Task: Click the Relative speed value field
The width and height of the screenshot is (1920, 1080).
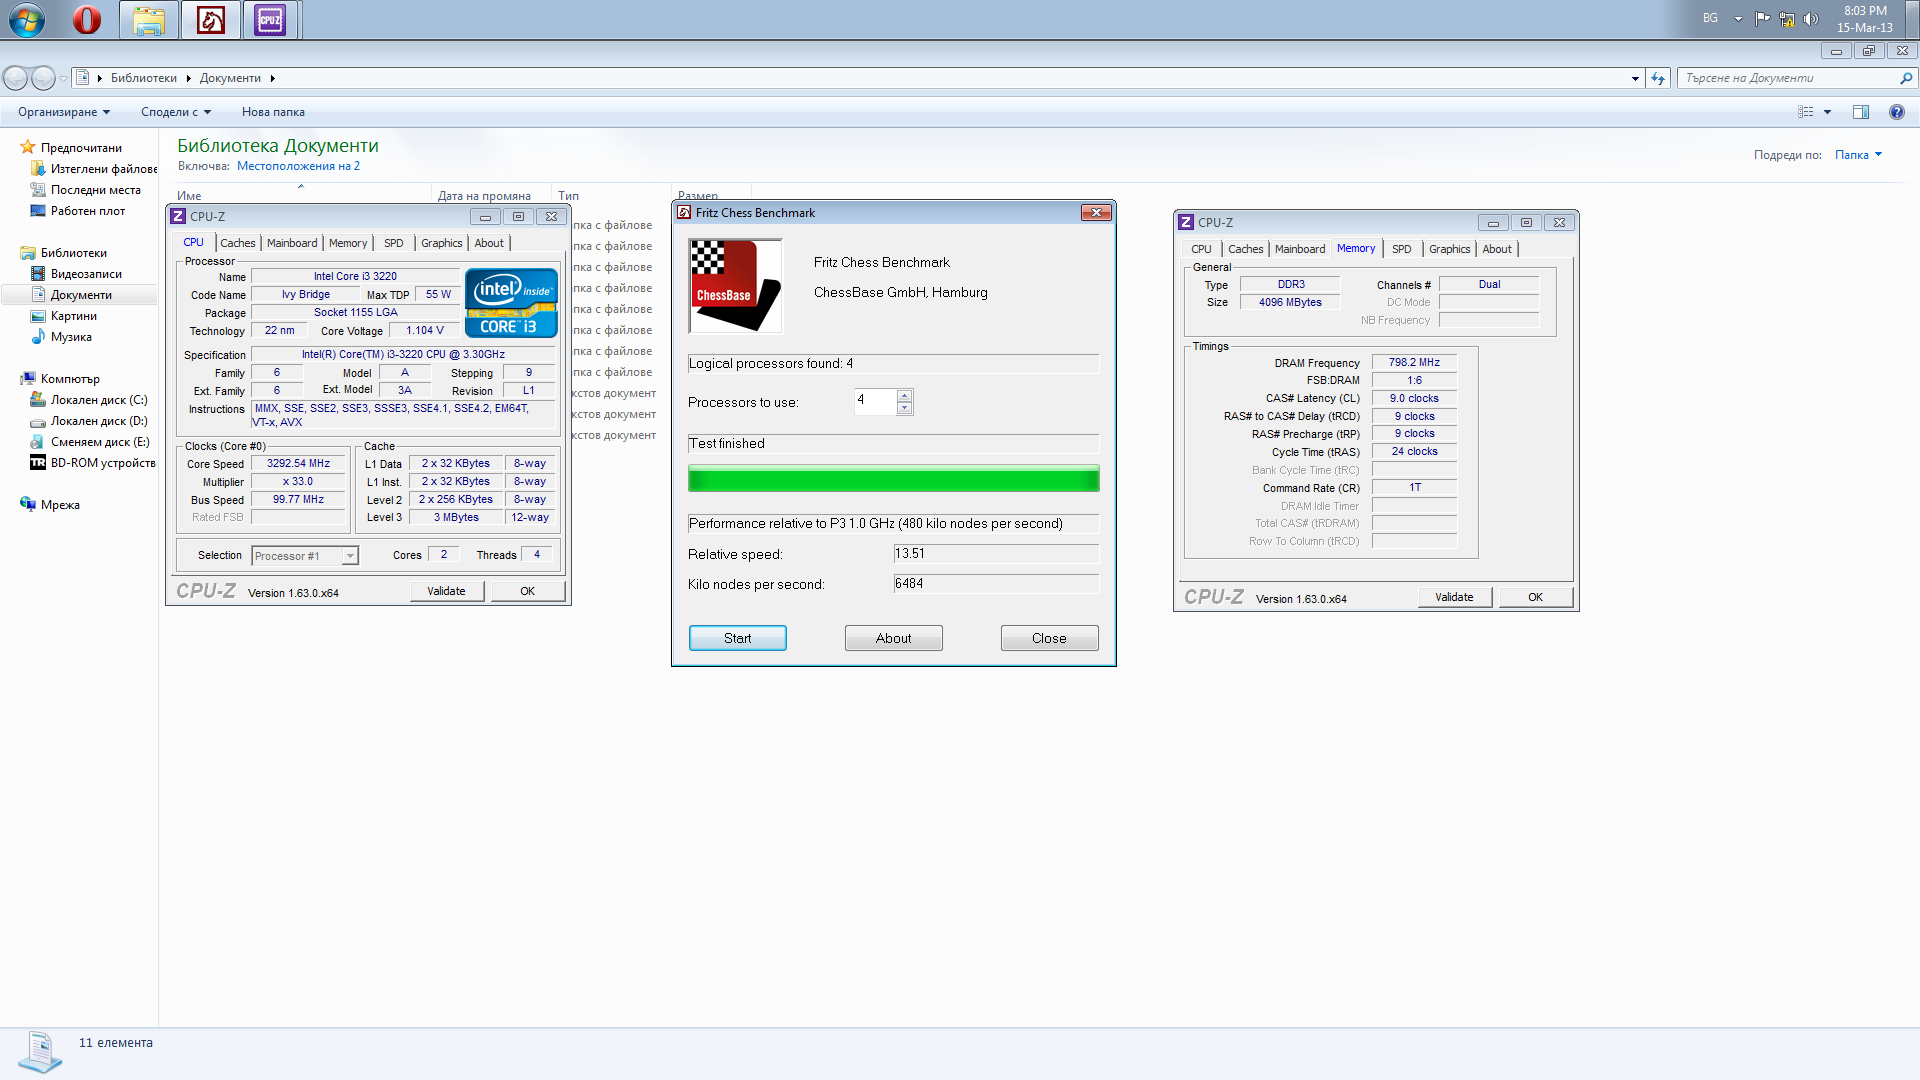Action: click(996, 554)
